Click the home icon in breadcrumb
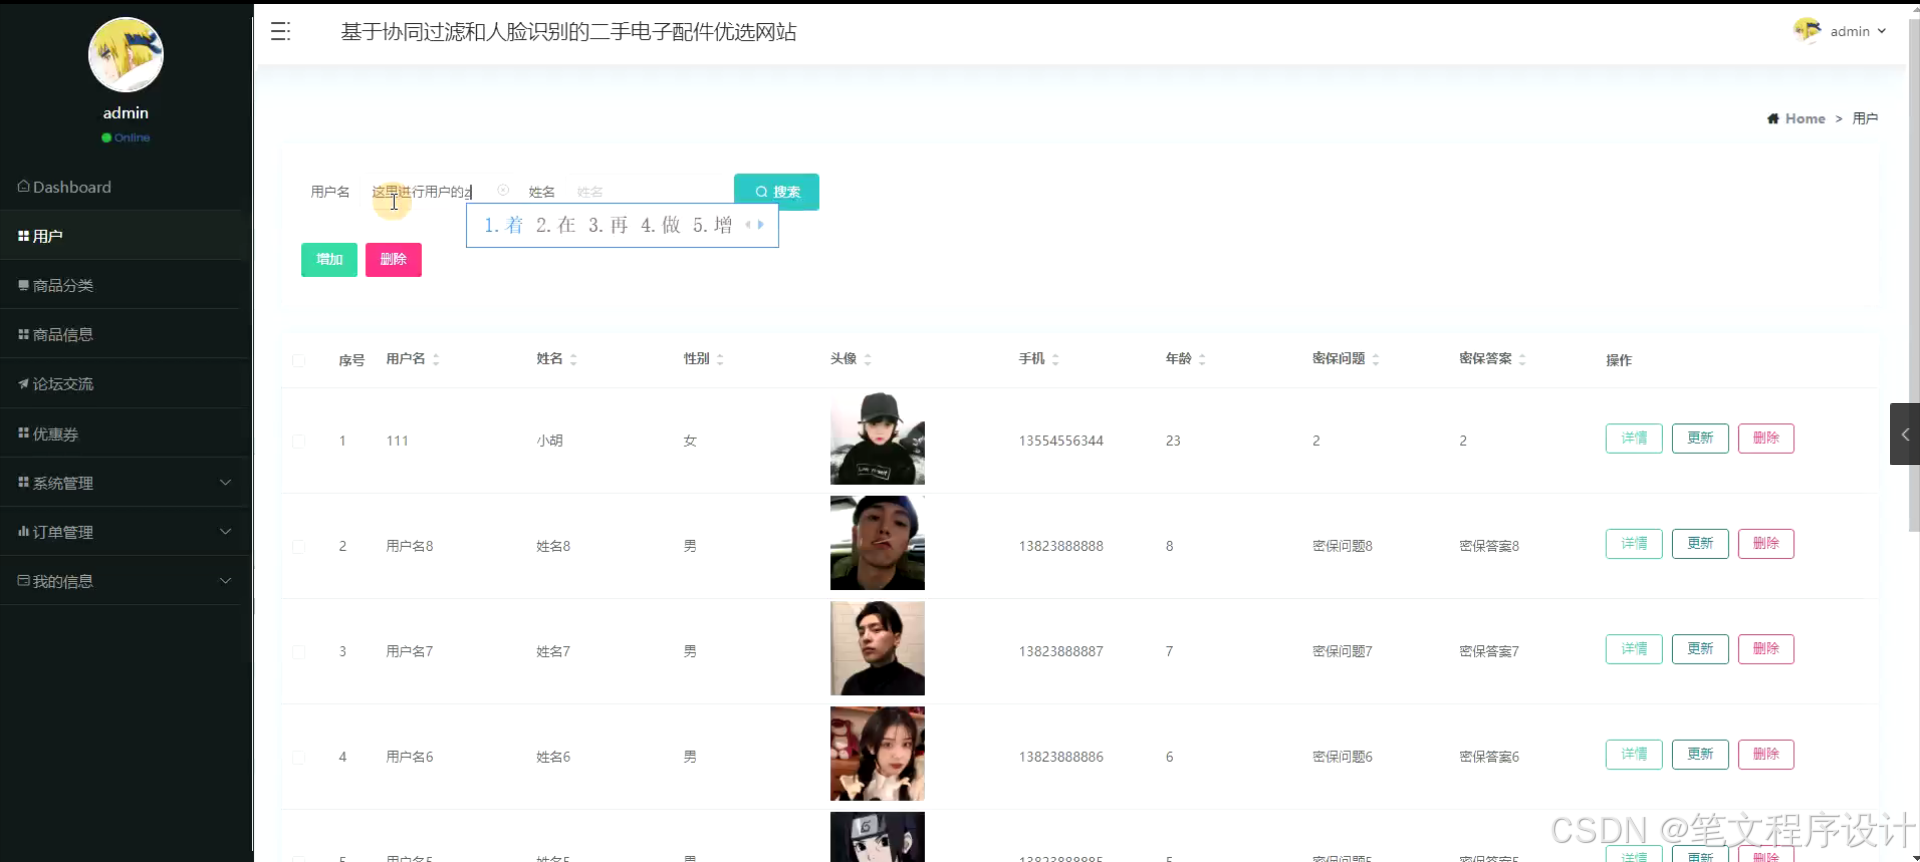This screenshot has width=1920, height=862. (x=1773, y=118)
